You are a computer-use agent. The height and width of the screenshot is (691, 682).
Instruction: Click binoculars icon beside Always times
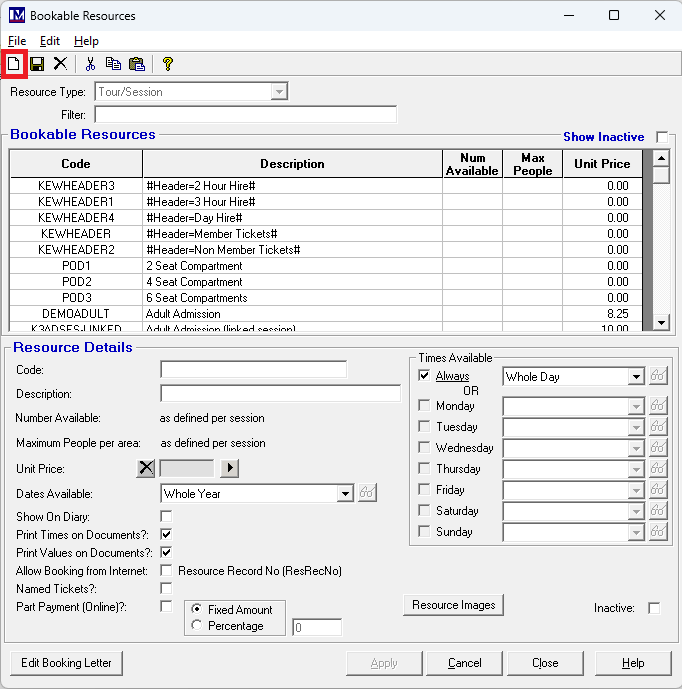658,376
